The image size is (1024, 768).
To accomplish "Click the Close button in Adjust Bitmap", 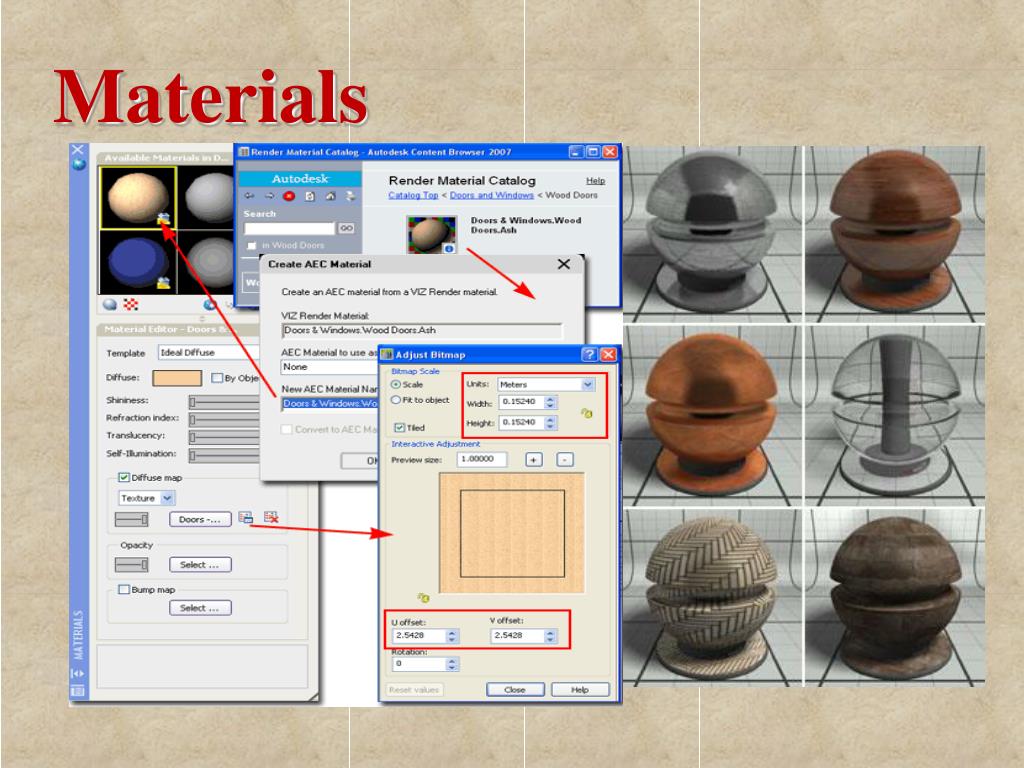I will (x=515, y=690).
